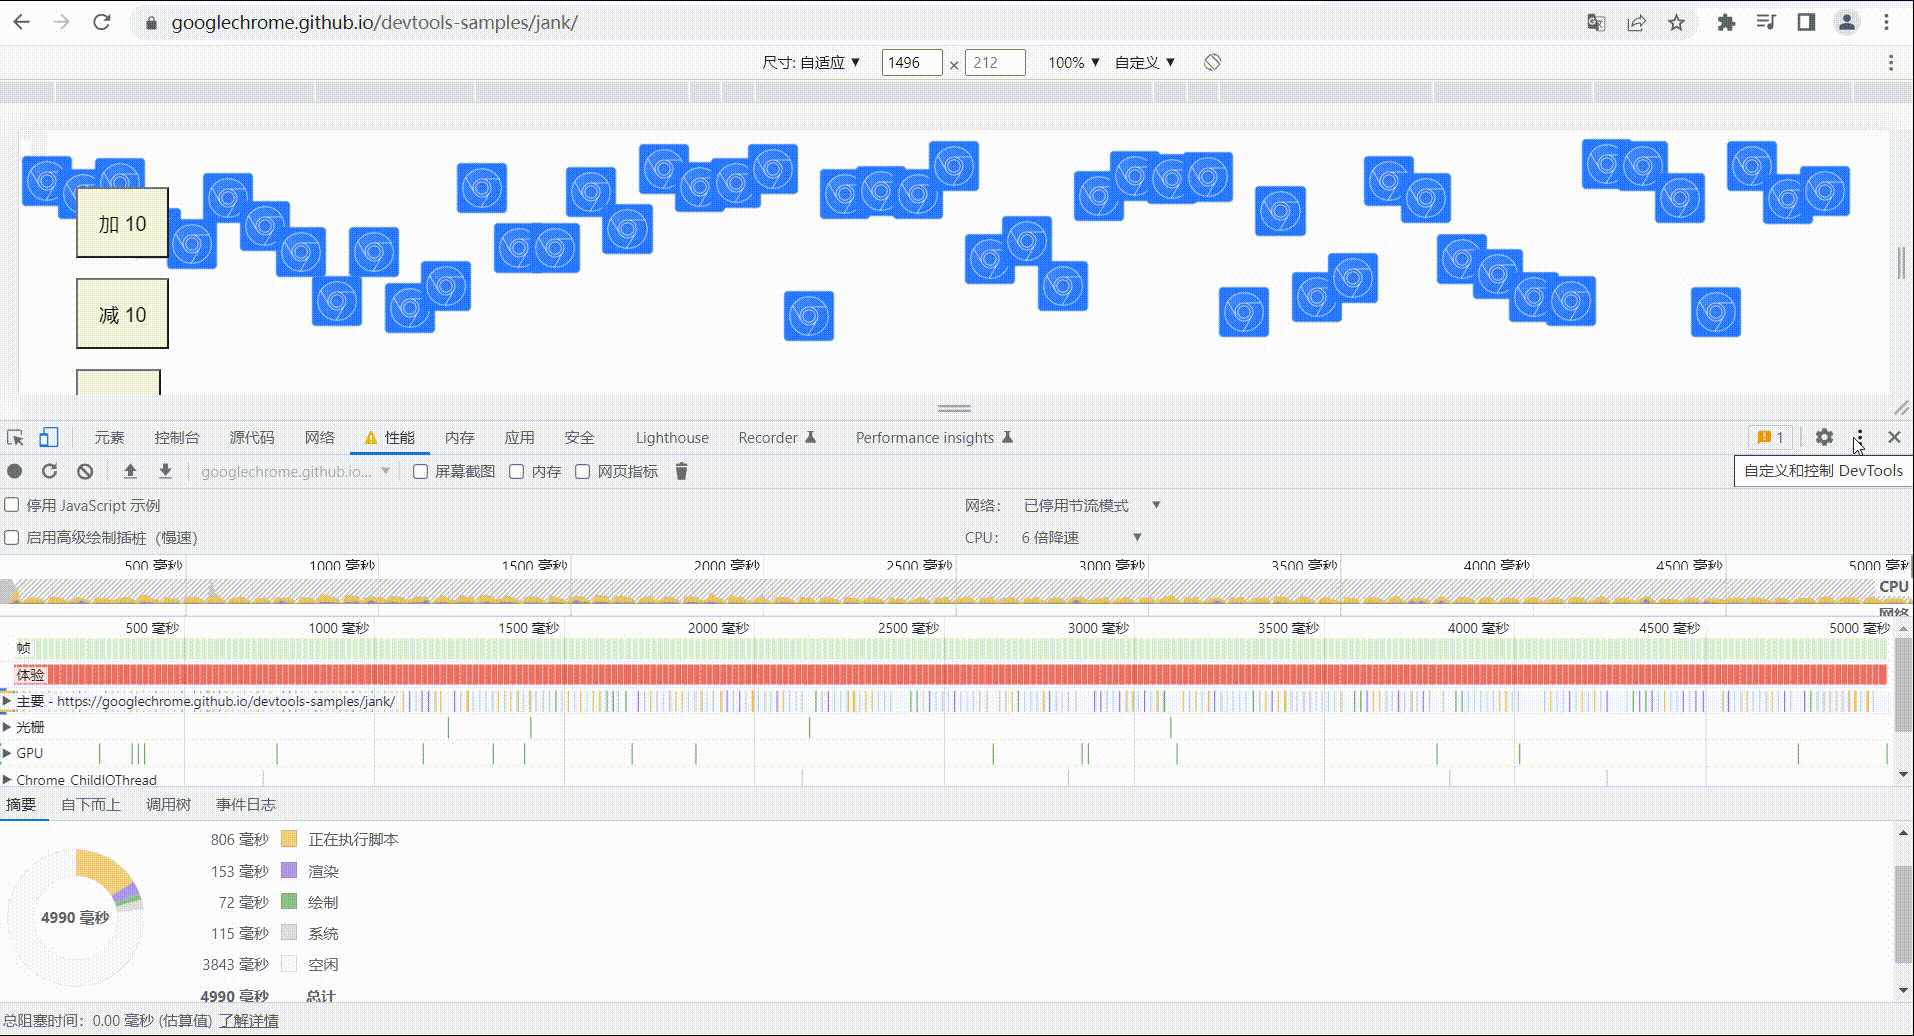The height and width of the screenshot is (1036, 1914).
Task: Save the profile with the download icon
Action: pos(166,471)
